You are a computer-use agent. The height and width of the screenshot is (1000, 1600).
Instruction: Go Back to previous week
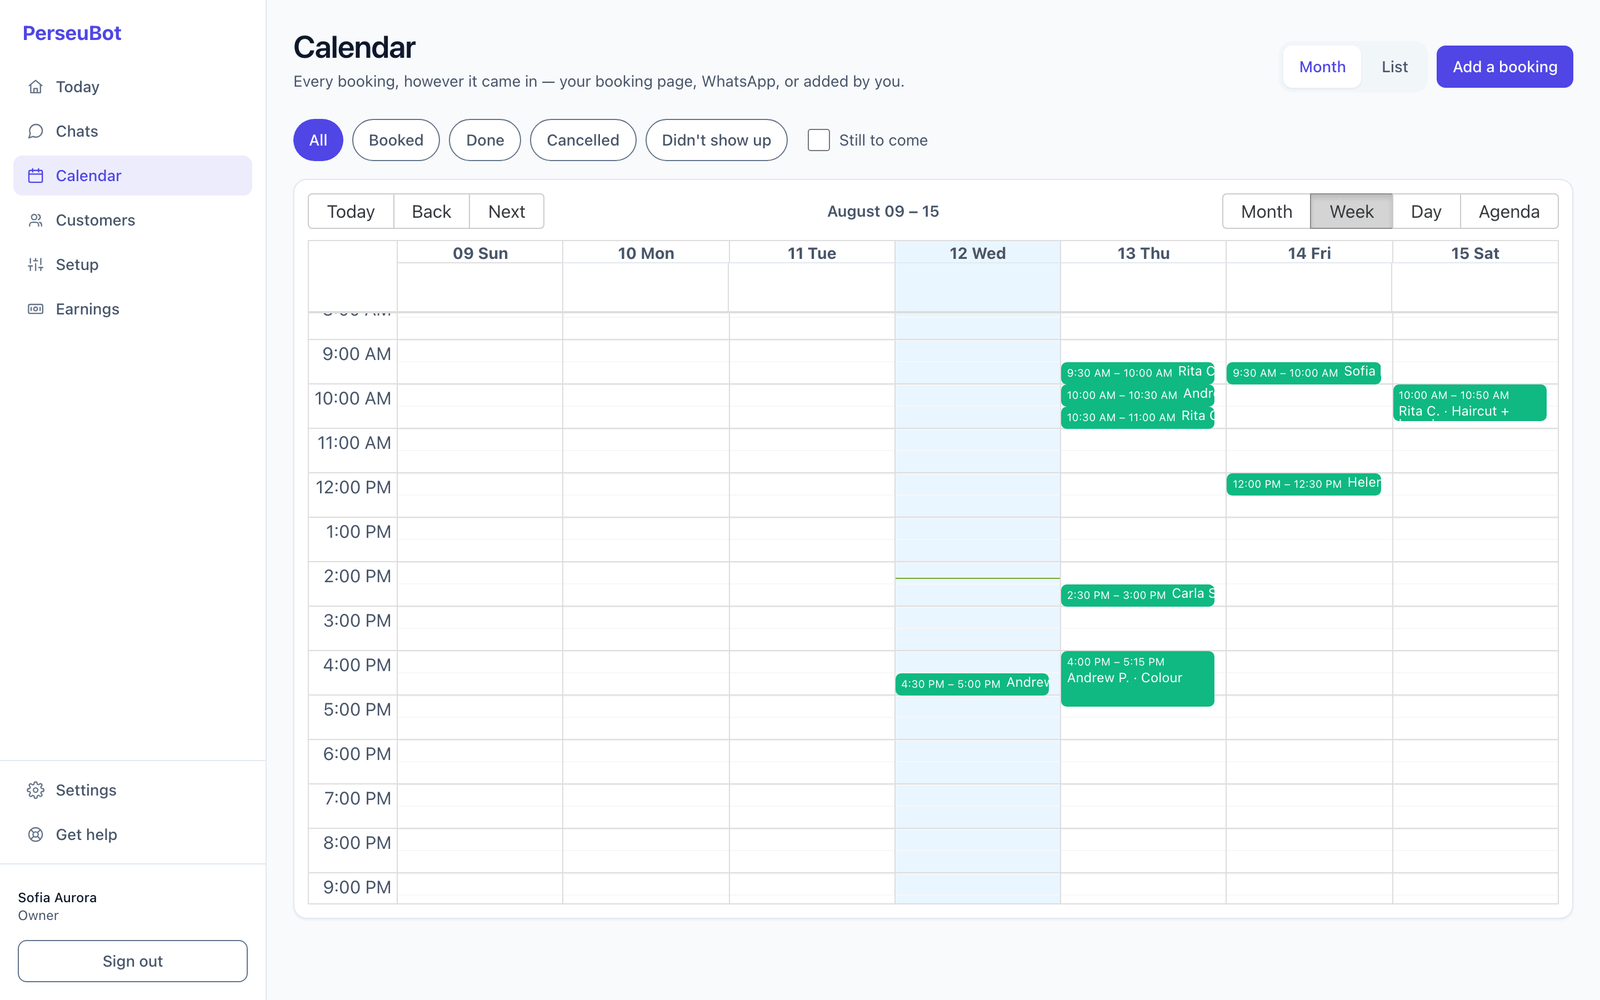tap(431, 212)
